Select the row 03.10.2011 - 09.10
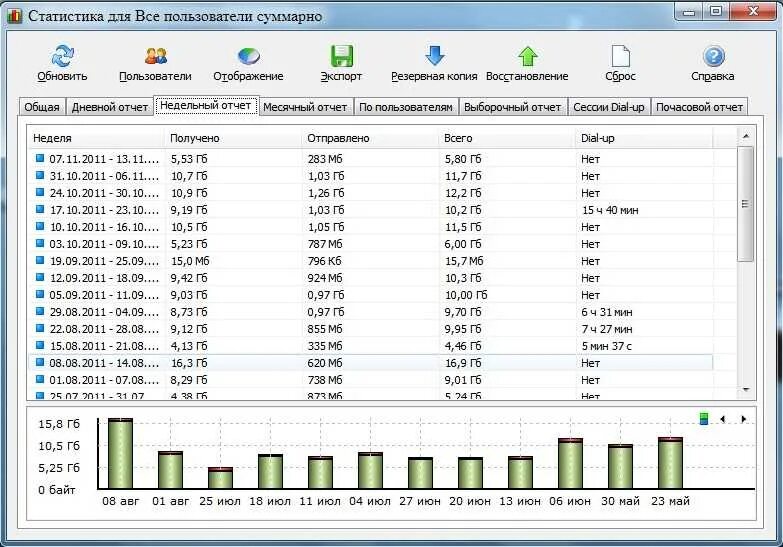The width and height of the screenshot is (783, 547). (371, 244)
